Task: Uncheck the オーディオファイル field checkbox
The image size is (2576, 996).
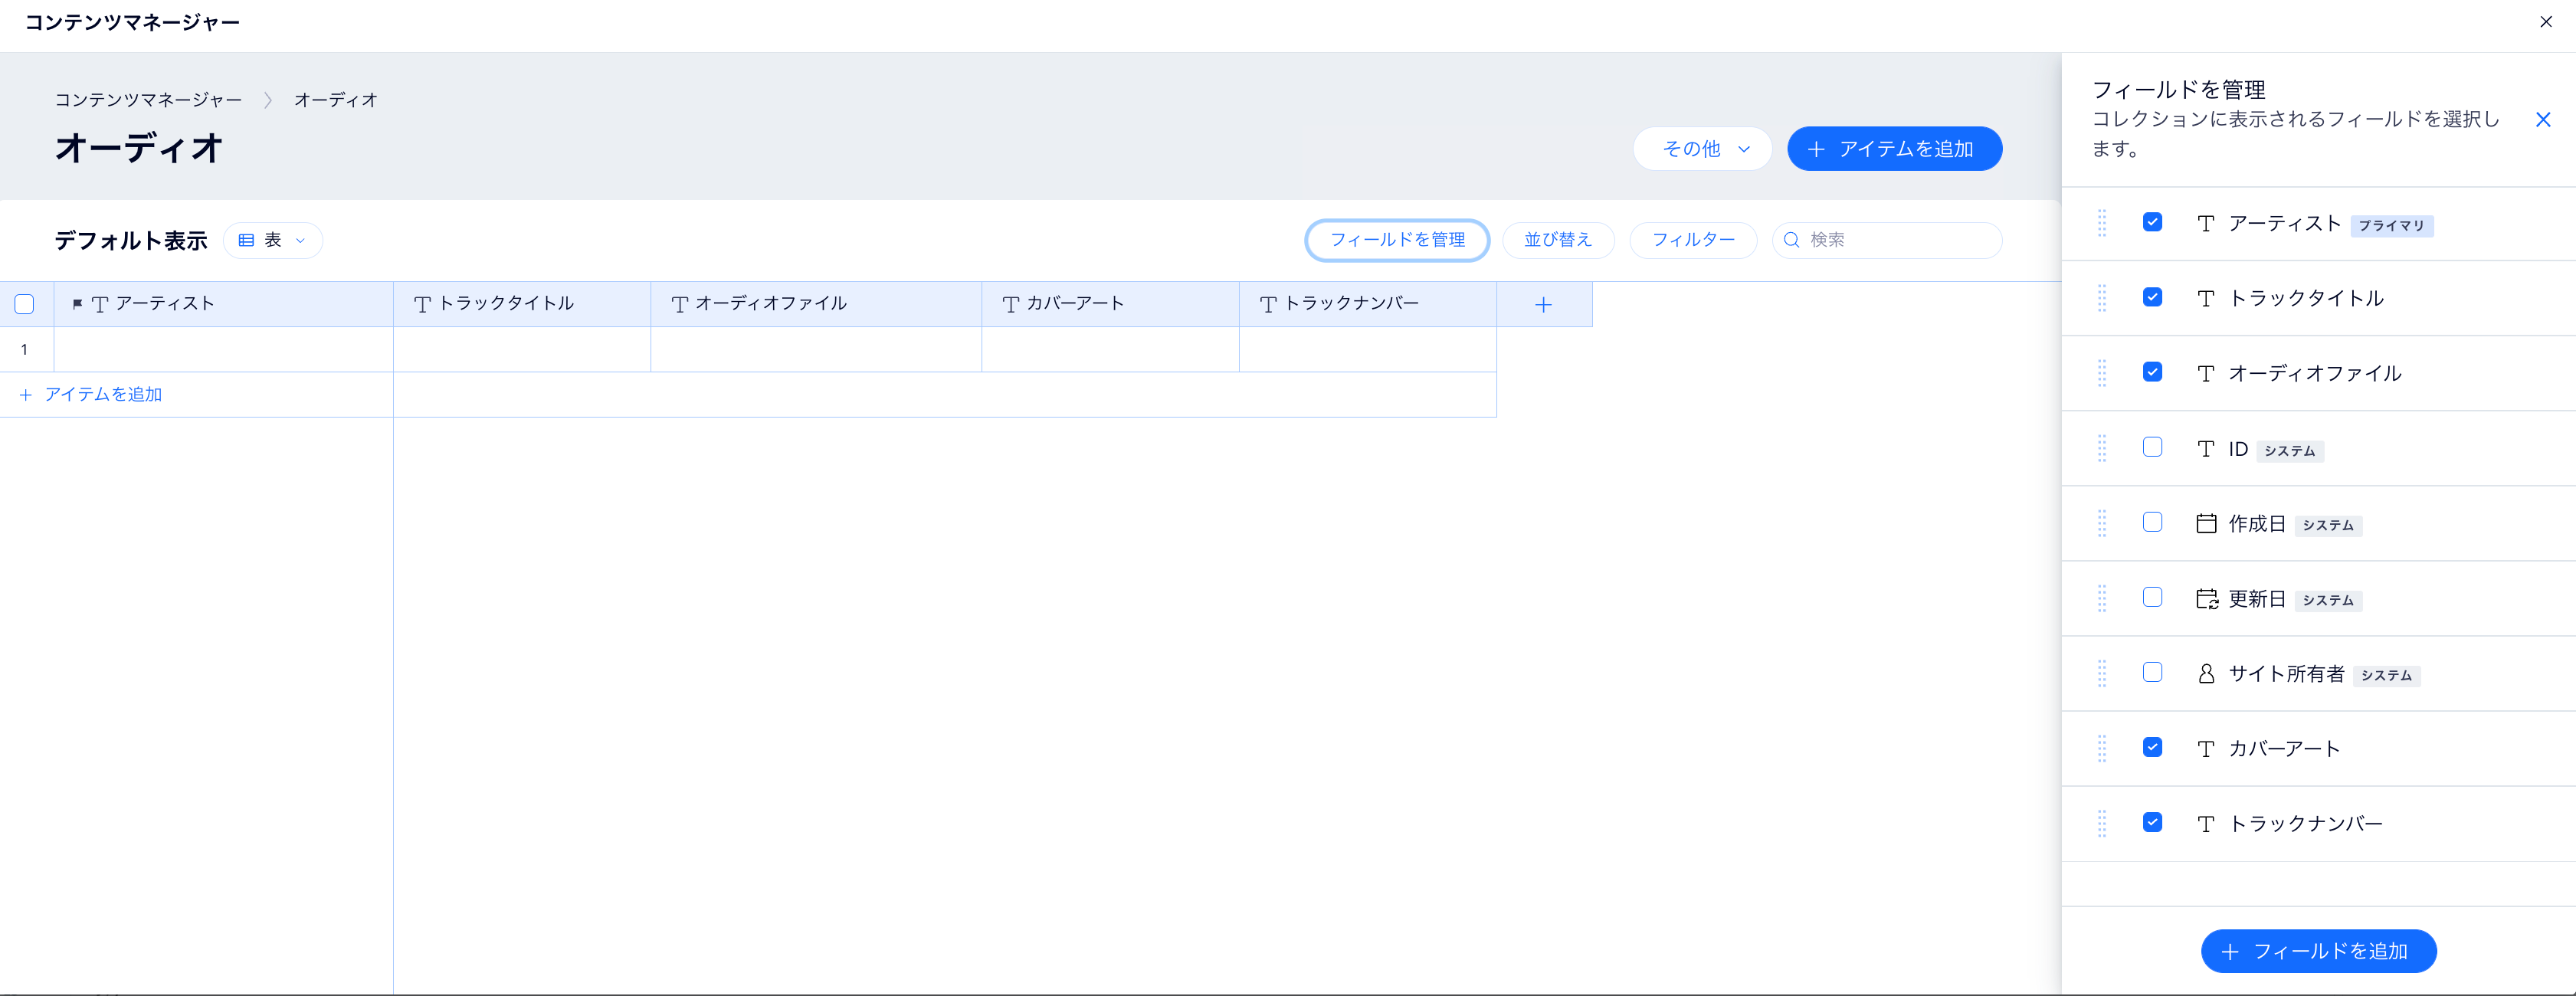Action: (x=2152, y=372)
